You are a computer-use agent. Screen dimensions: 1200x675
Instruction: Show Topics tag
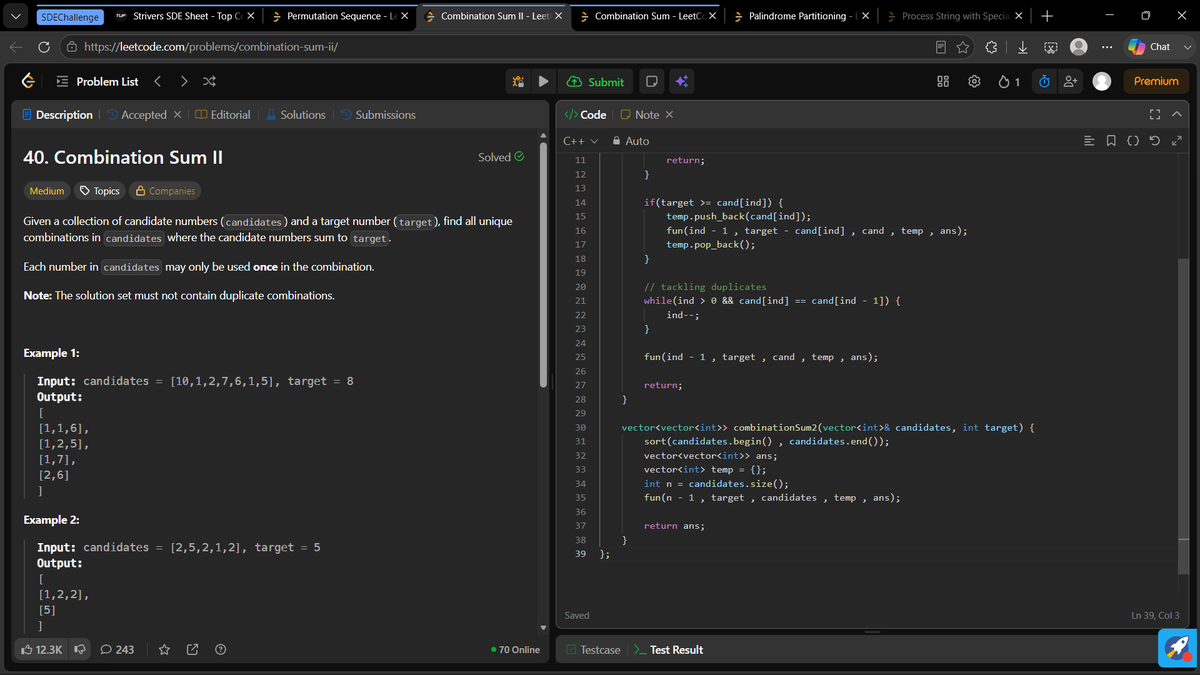tap(99, 191)
